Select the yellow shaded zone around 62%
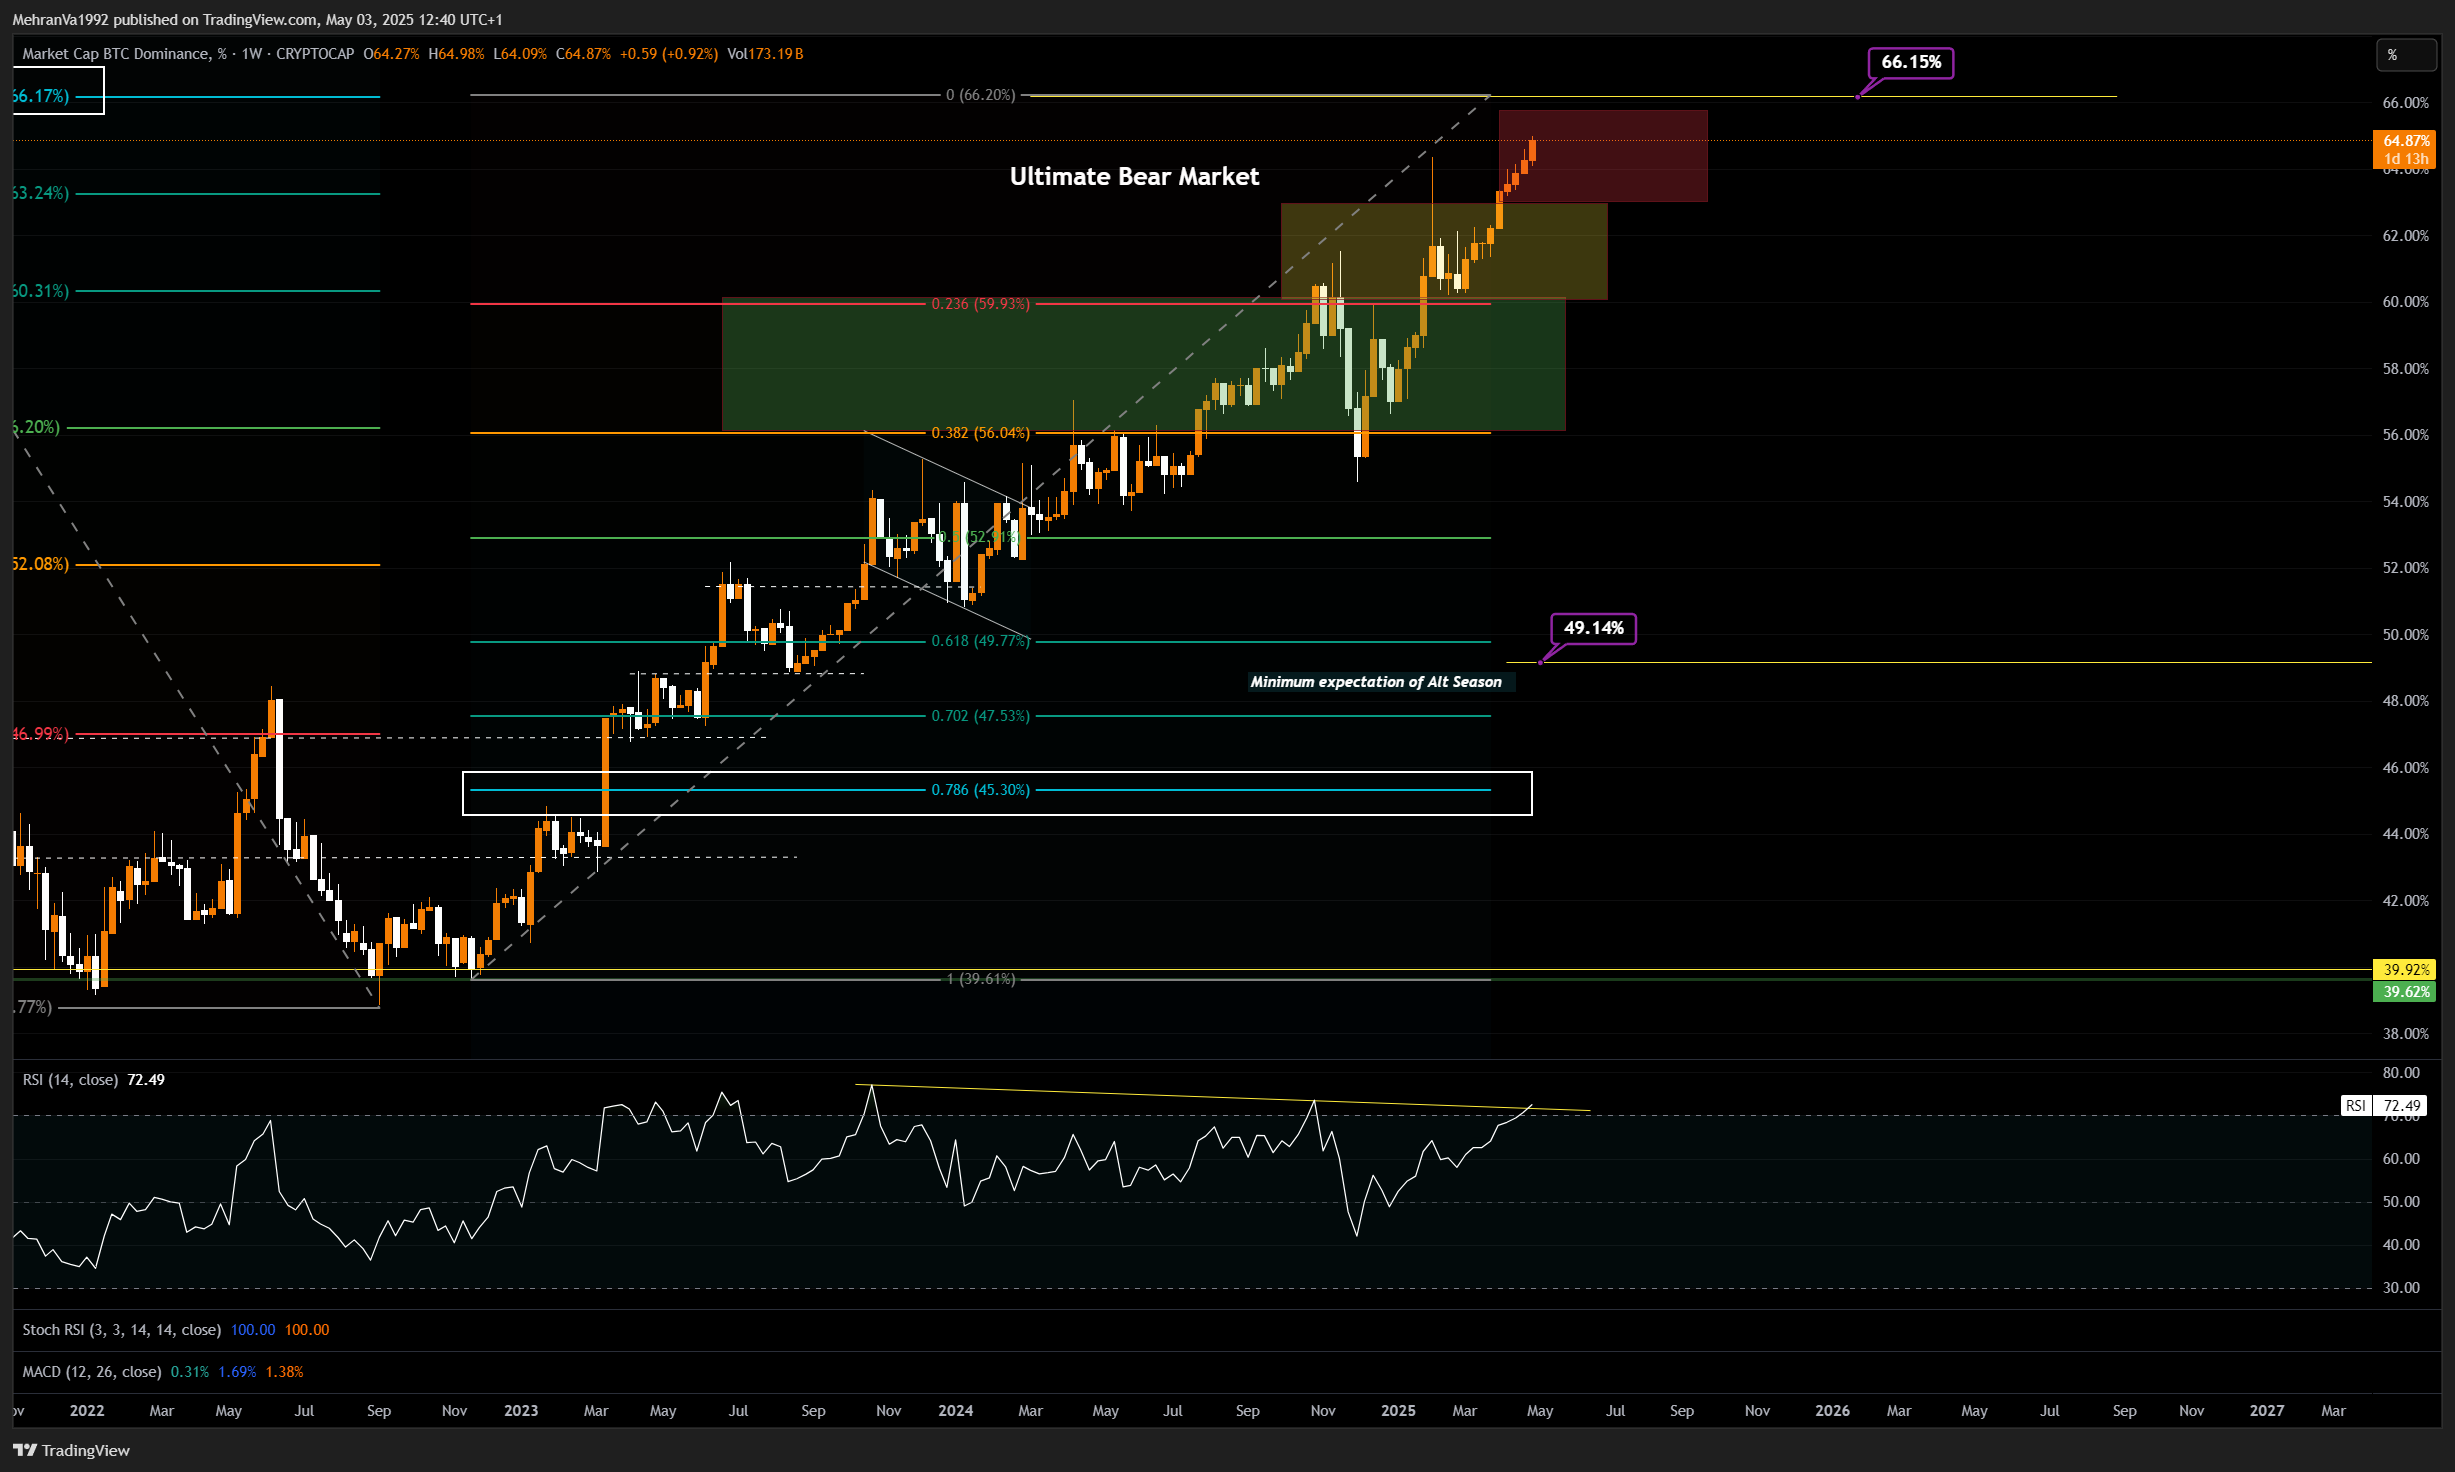Screen dimensions: 2455x1472 (1444, 251)
